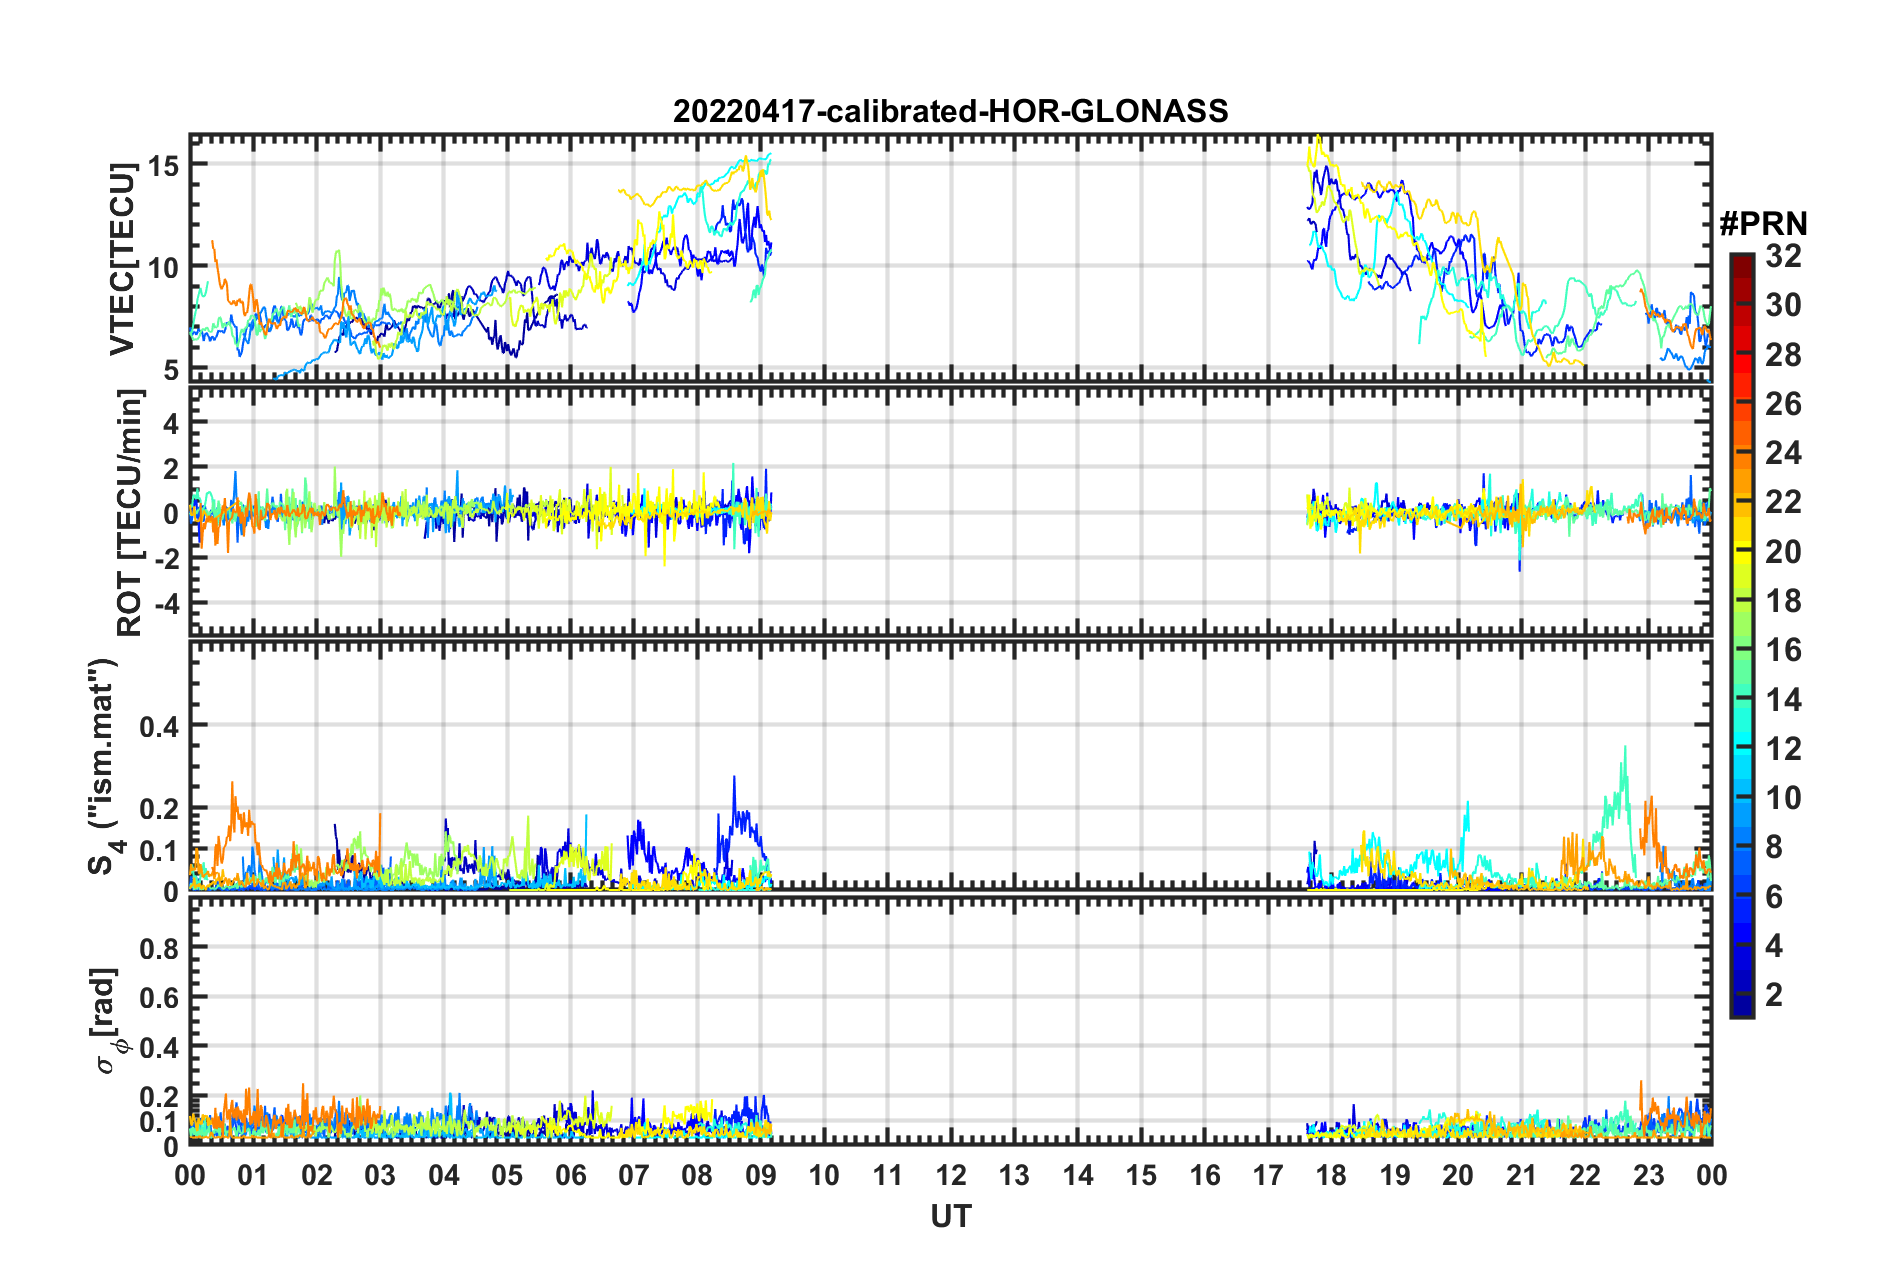Click colorbar tick label 2
Viewport: 1902px width, 1272px height.
[1774, 994]
